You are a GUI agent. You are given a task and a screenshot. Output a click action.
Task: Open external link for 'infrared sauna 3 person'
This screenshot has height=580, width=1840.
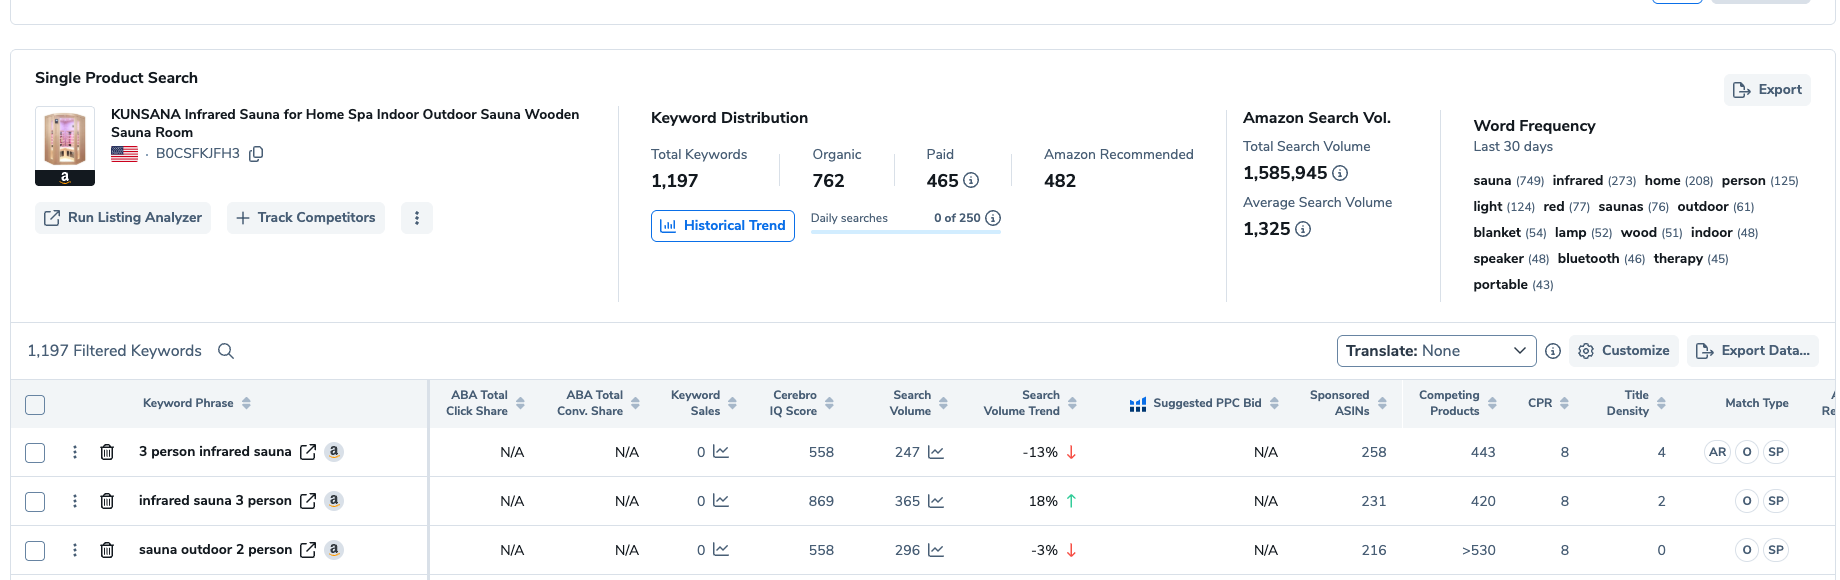(x=308, y=501)
